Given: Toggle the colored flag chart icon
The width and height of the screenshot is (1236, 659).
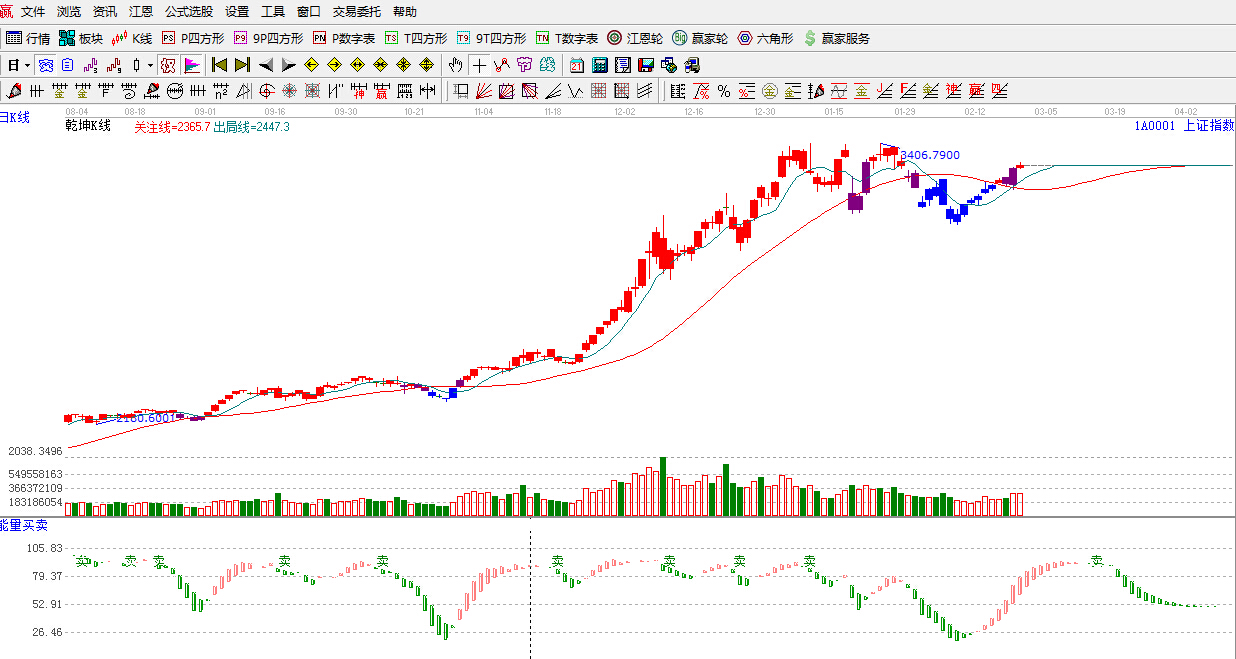Looking at the screenshot, I should (x=192, y=65).
